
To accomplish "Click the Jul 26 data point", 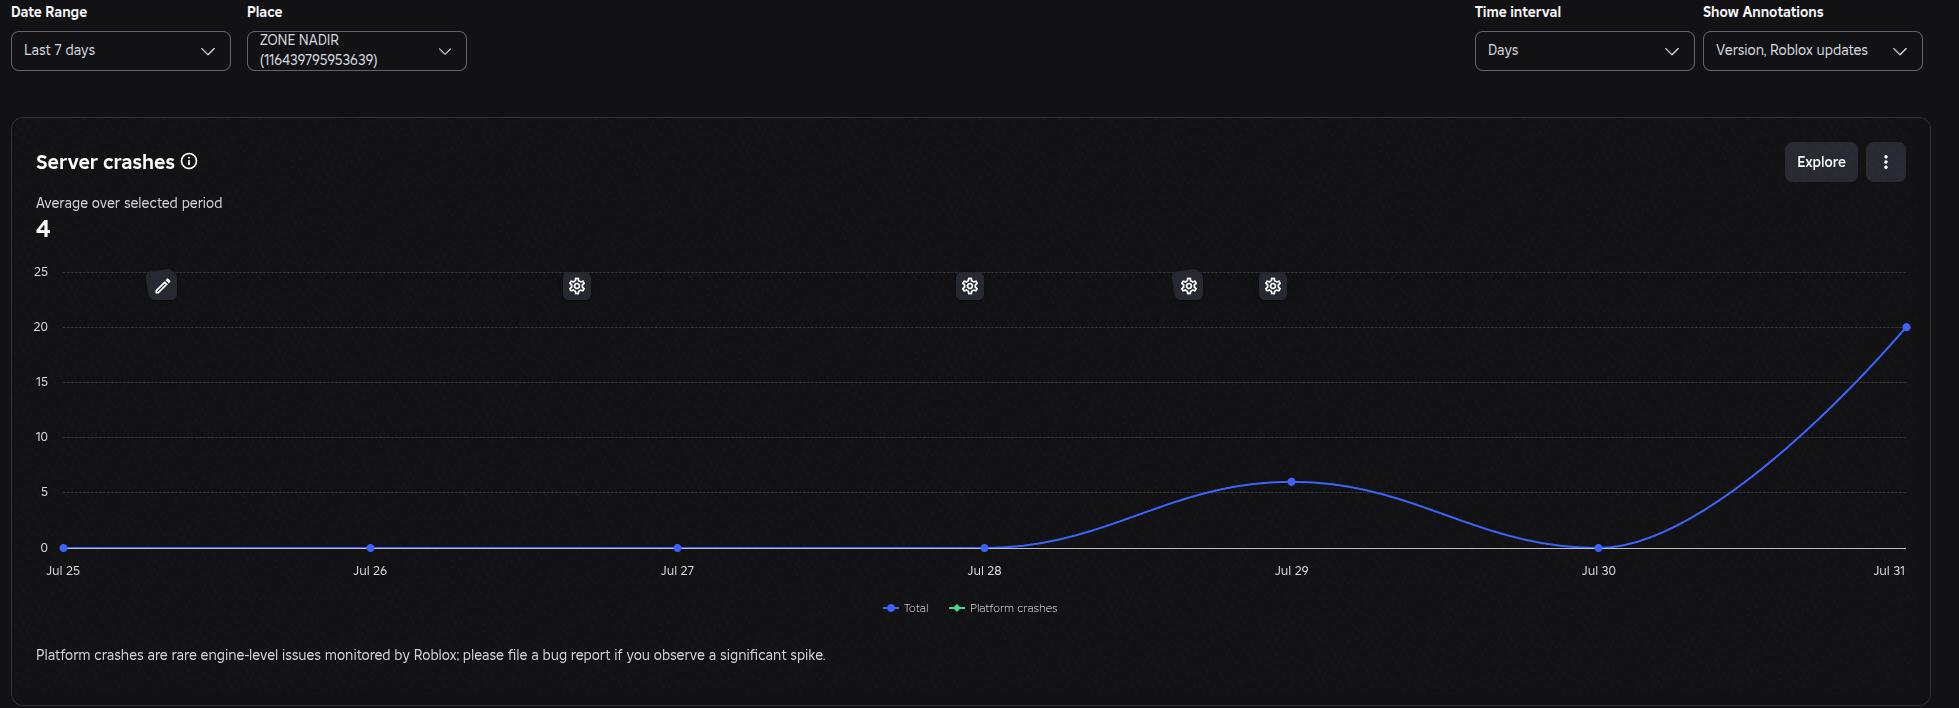I will click(370, 548).
